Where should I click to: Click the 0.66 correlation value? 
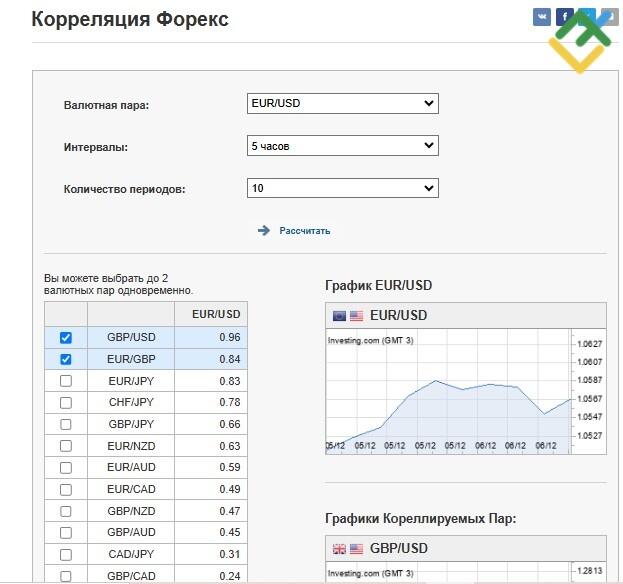(230, 424)
